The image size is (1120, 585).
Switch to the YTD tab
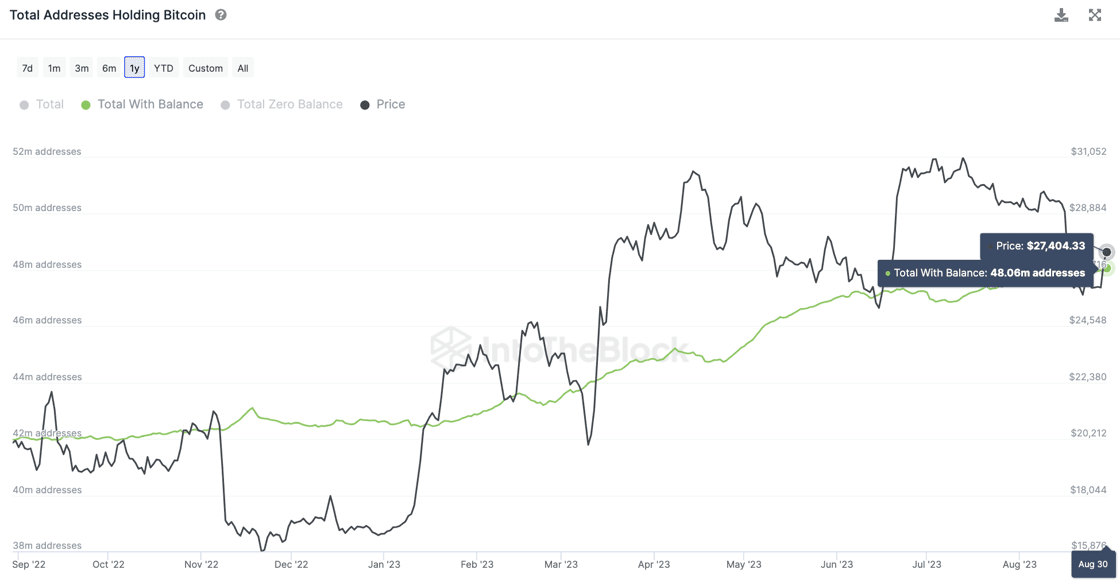[162, 67]
